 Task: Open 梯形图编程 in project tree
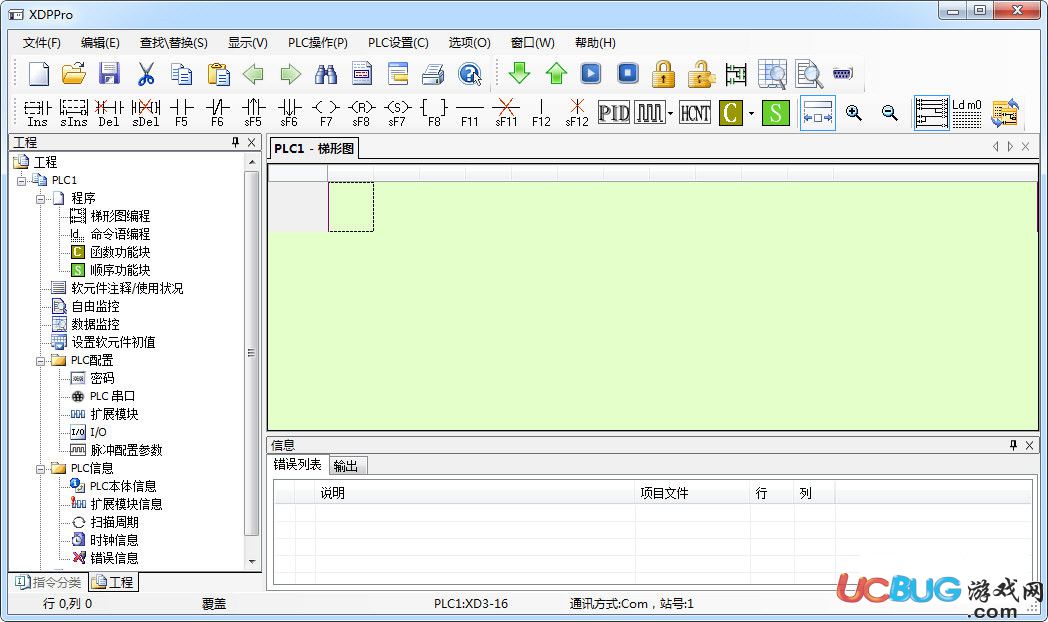tap(120, 216)
